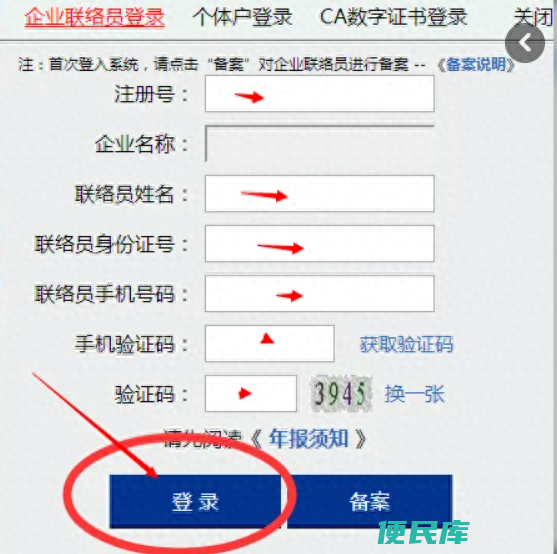Click 换一张 to refresh captcha
The width and height of the screenshot is (557, 554).
tap(415, 394)
